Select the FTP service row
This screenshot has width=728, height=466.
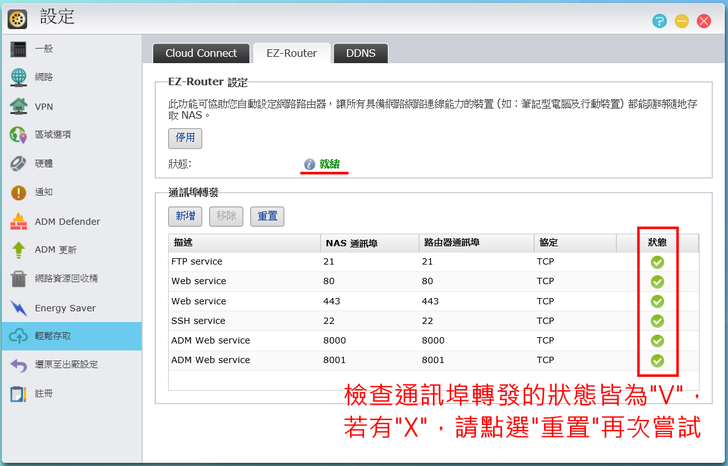400,262
